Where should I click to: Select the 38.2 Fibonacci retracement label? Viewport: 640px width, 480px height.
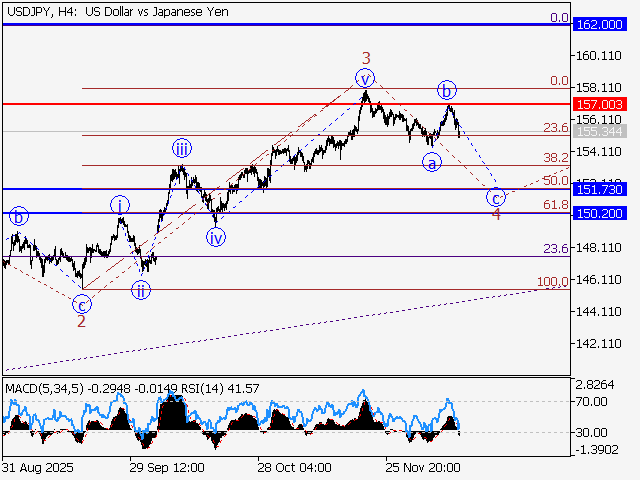(x=555, y=158)
